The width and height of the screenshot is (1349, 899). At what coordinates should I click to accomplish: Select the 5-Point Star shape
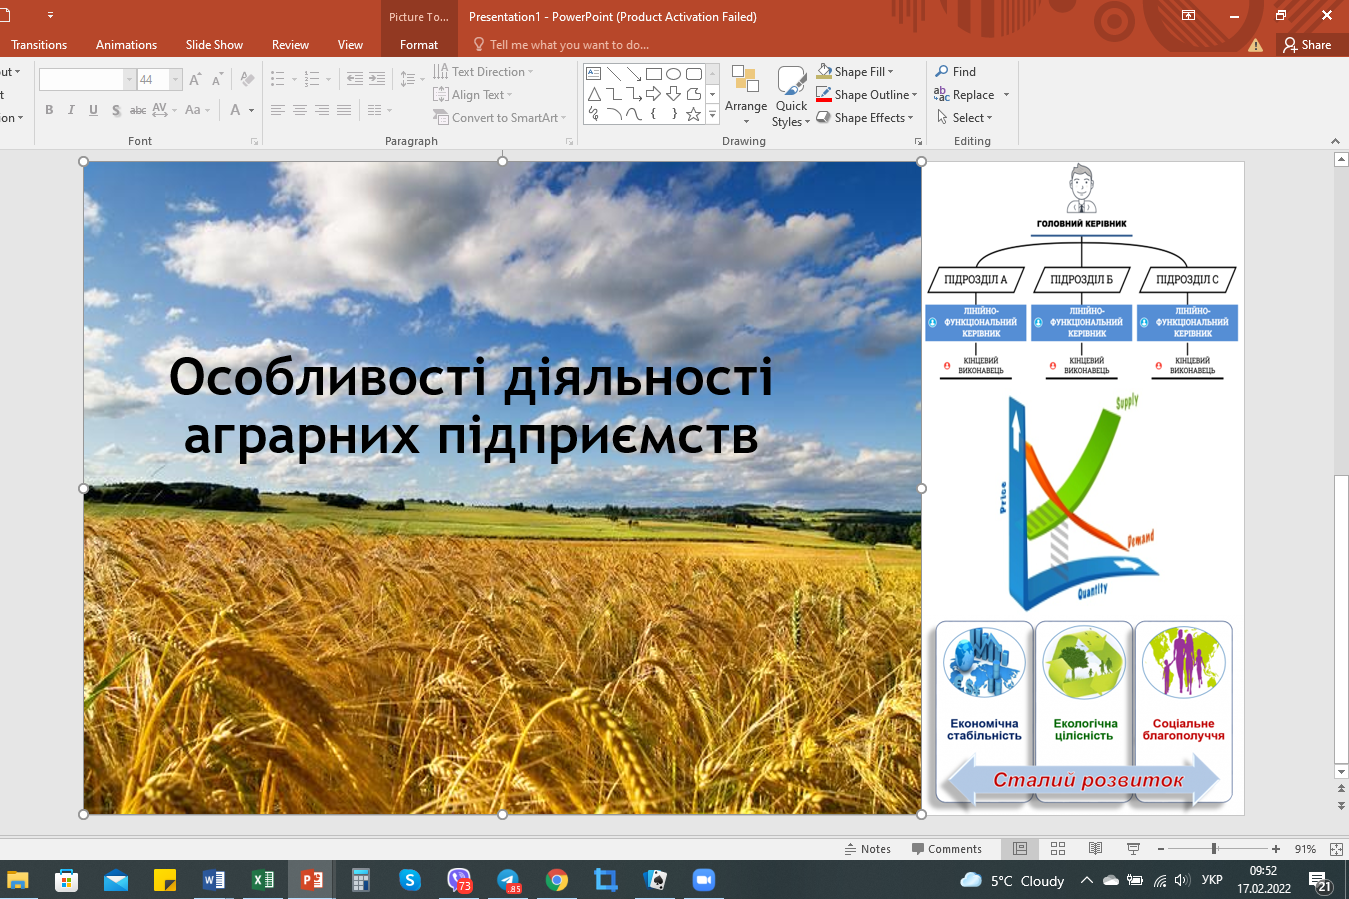pyautogui.click(x=694, y=114)
